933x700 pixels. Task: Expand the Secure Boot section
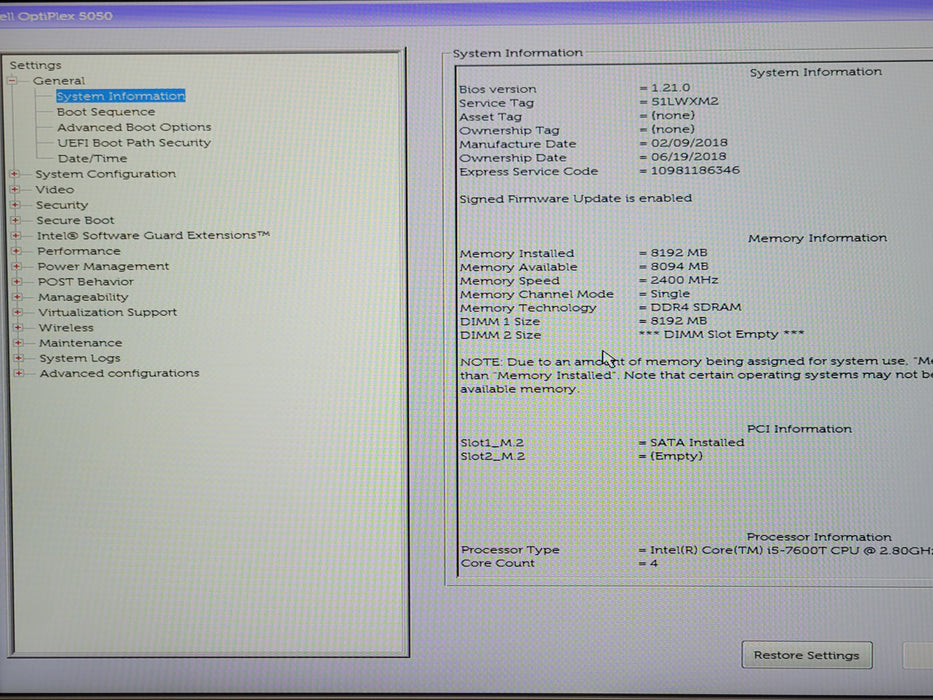coord(15,220)
